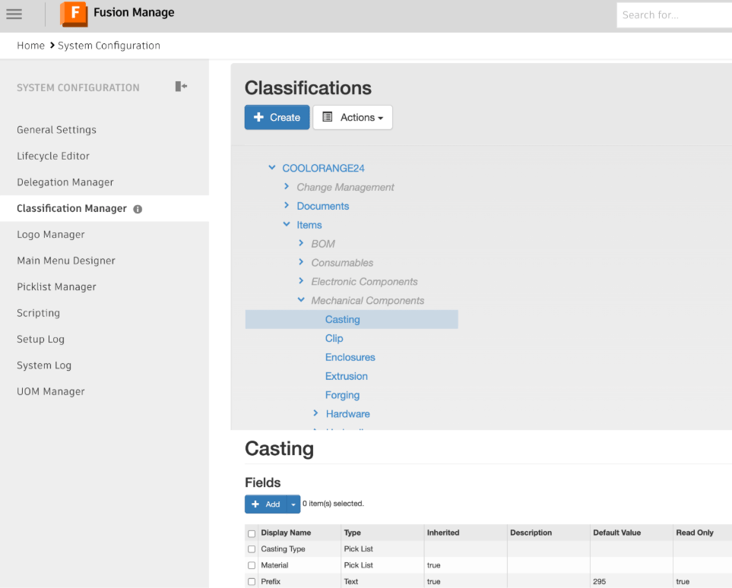Click the Prefix field name
The height and width of the screenshot is (588, 732).
pos(271,581)
